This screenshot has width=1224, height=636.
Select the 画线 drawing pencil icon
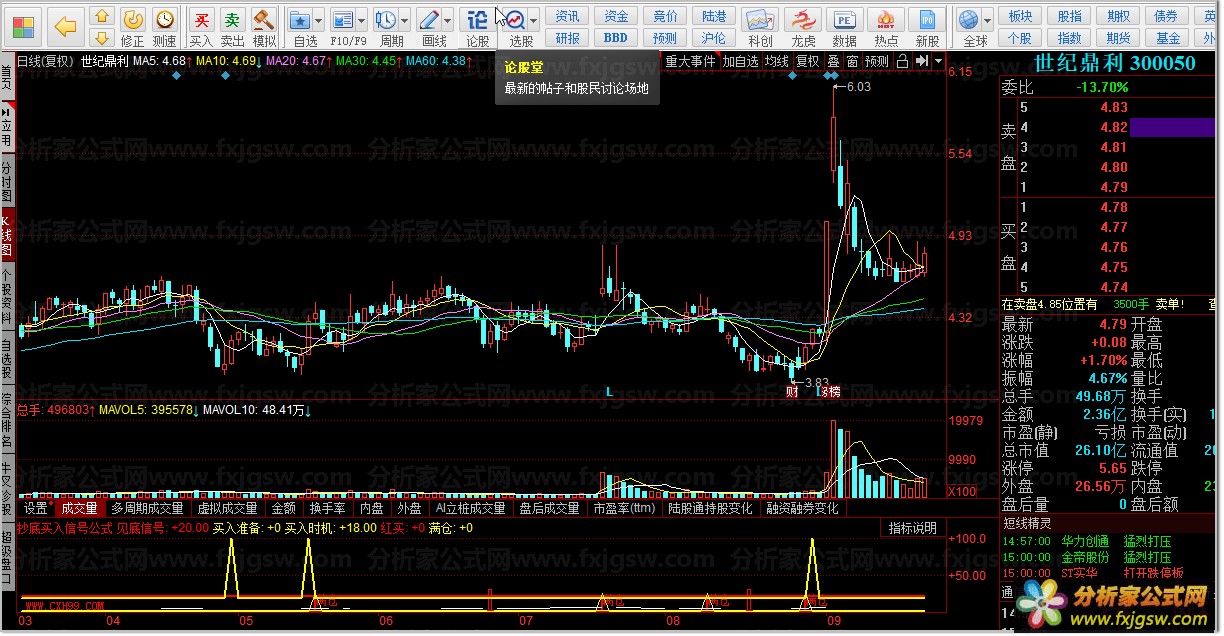click(x=429, y=19)
